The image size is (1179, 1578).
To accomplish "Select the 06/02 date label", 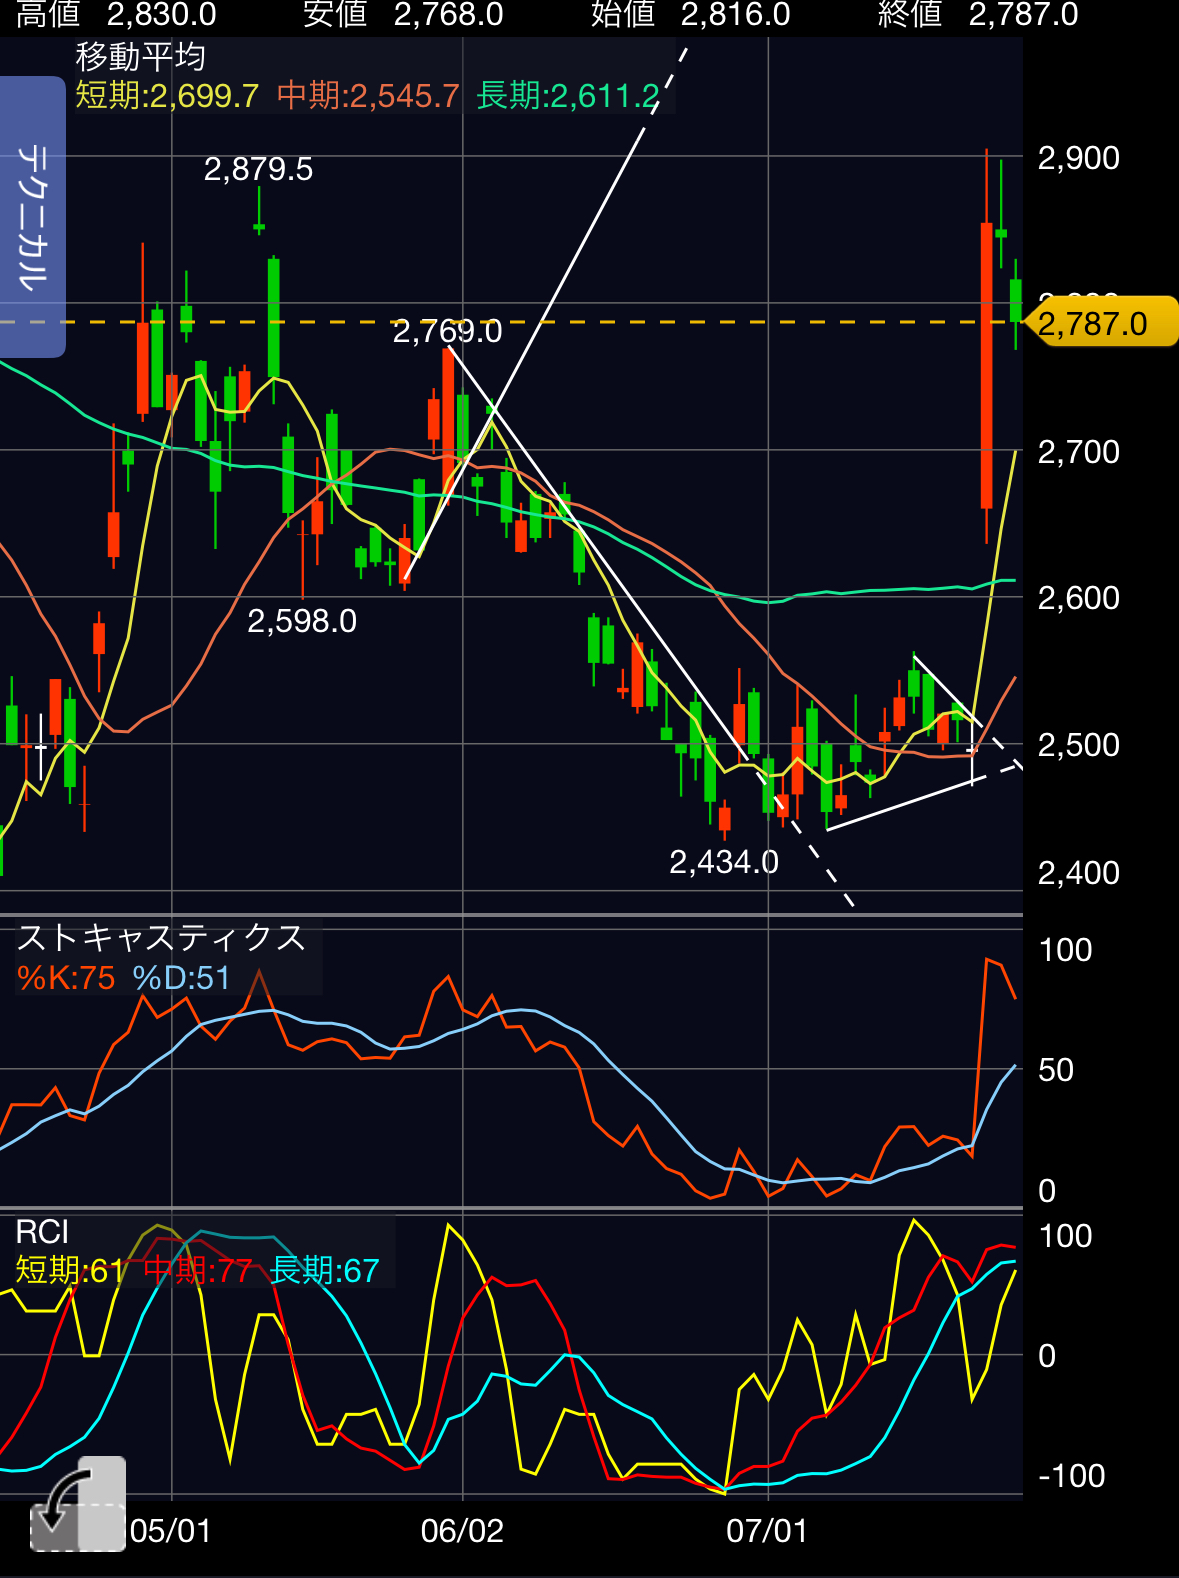I will (462, 1531).
